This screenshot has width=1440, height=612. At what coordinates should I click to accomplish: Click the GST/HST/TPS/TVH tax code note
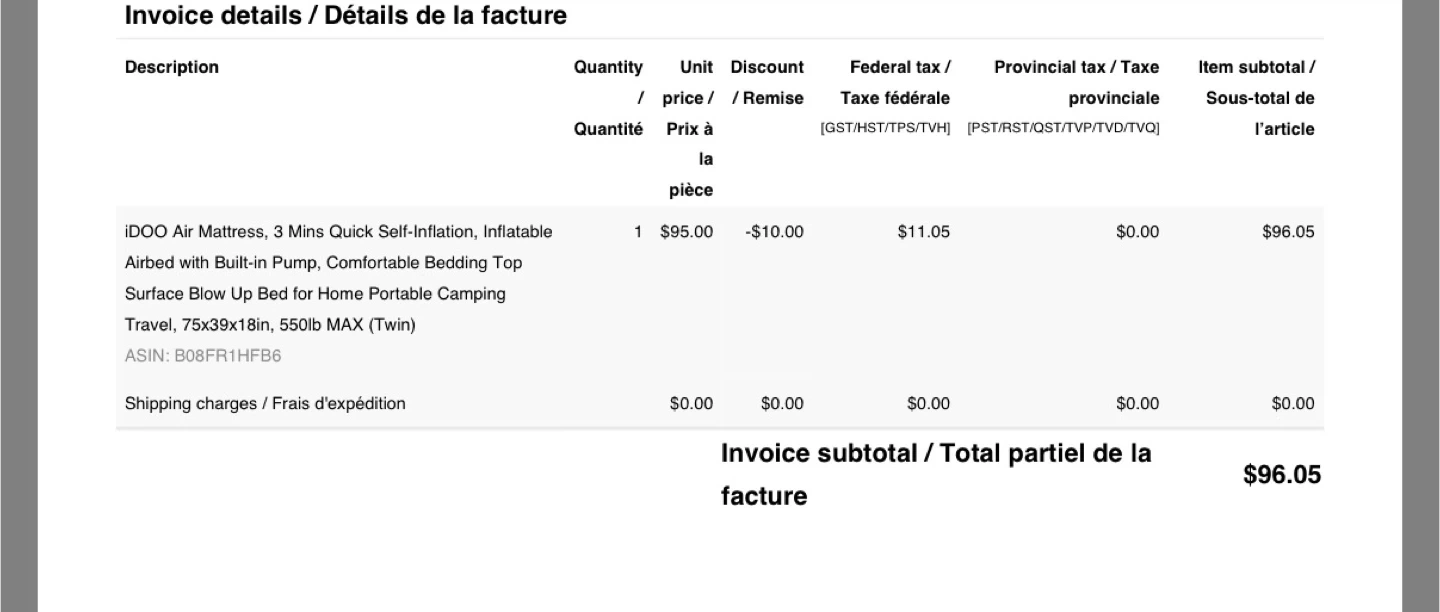click(885, 128)
